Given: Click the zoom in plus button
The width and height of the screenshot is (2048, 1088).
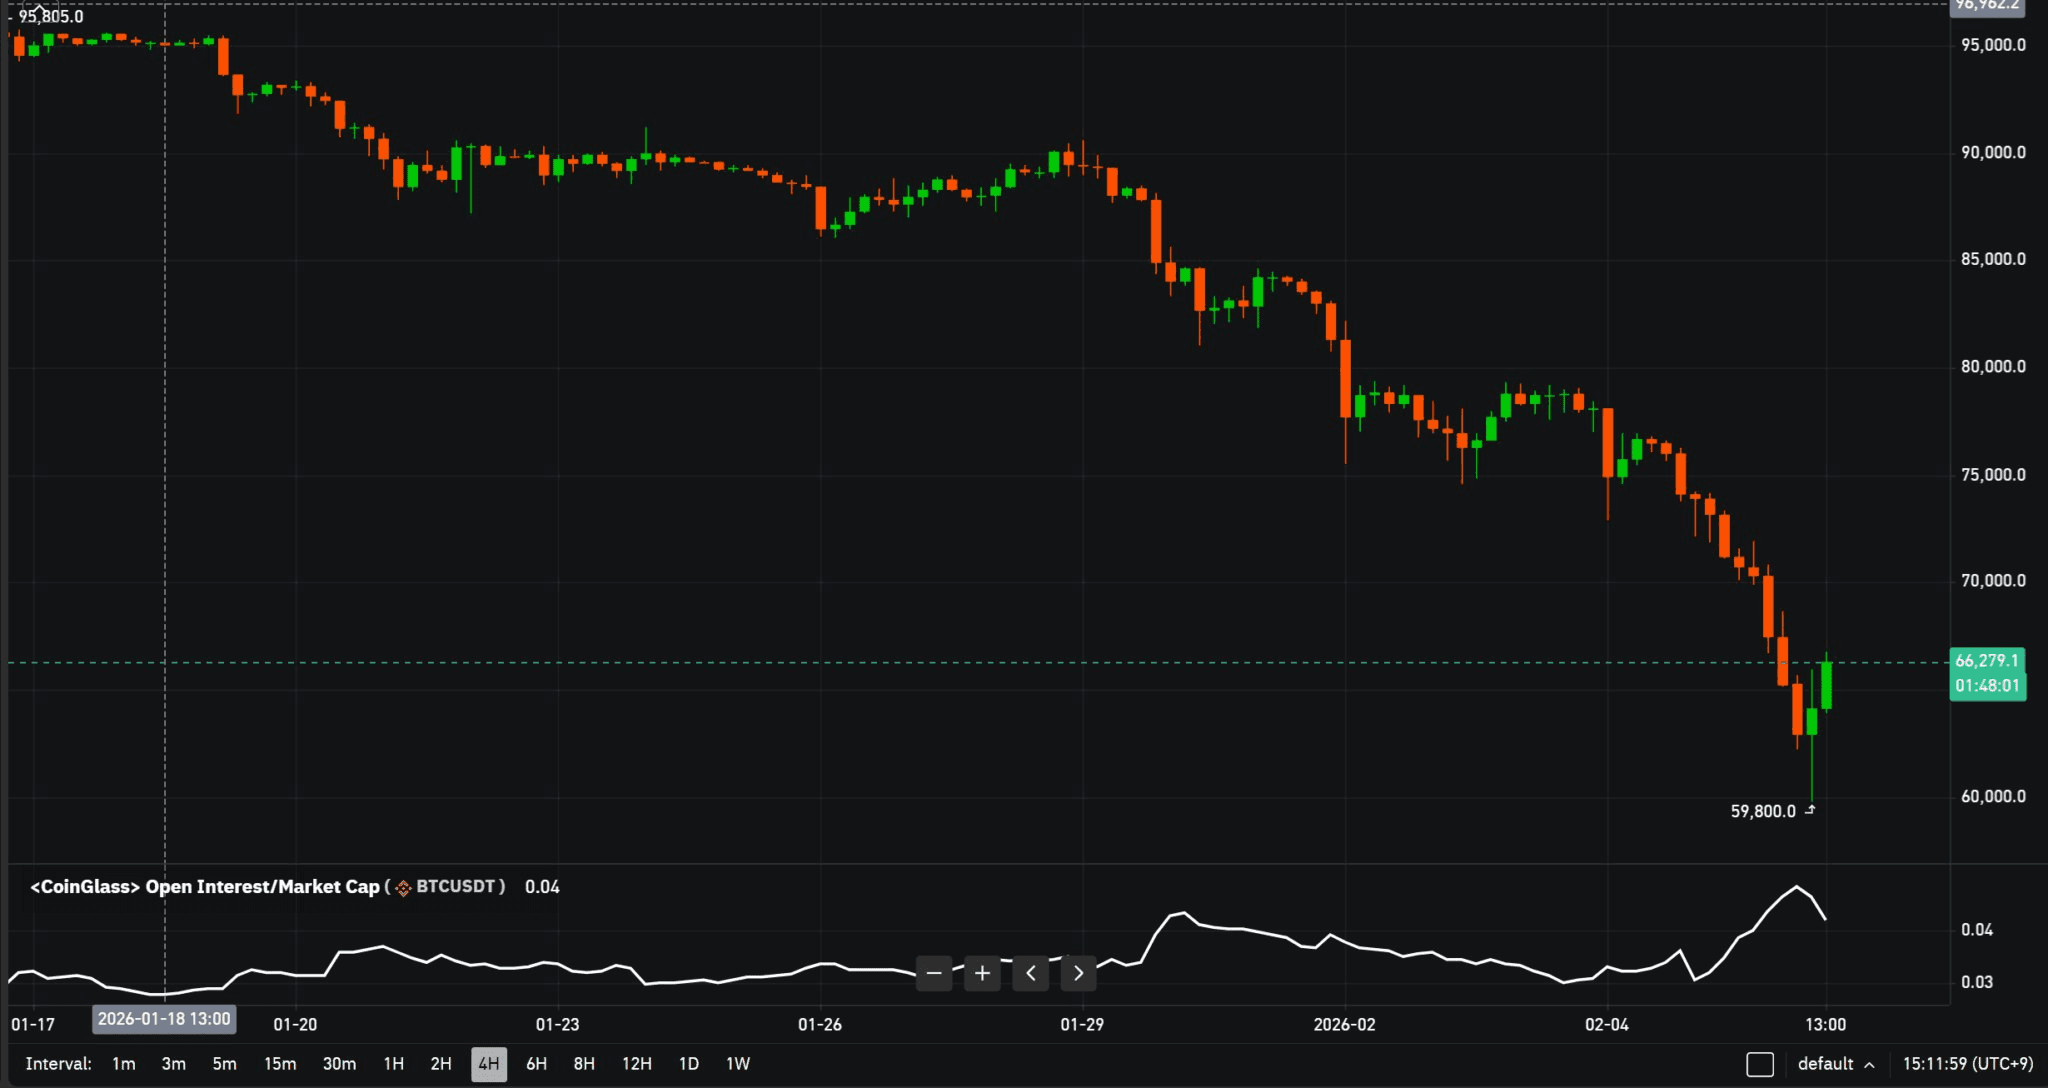Looking at the screenshot, I should coord(982,973).
